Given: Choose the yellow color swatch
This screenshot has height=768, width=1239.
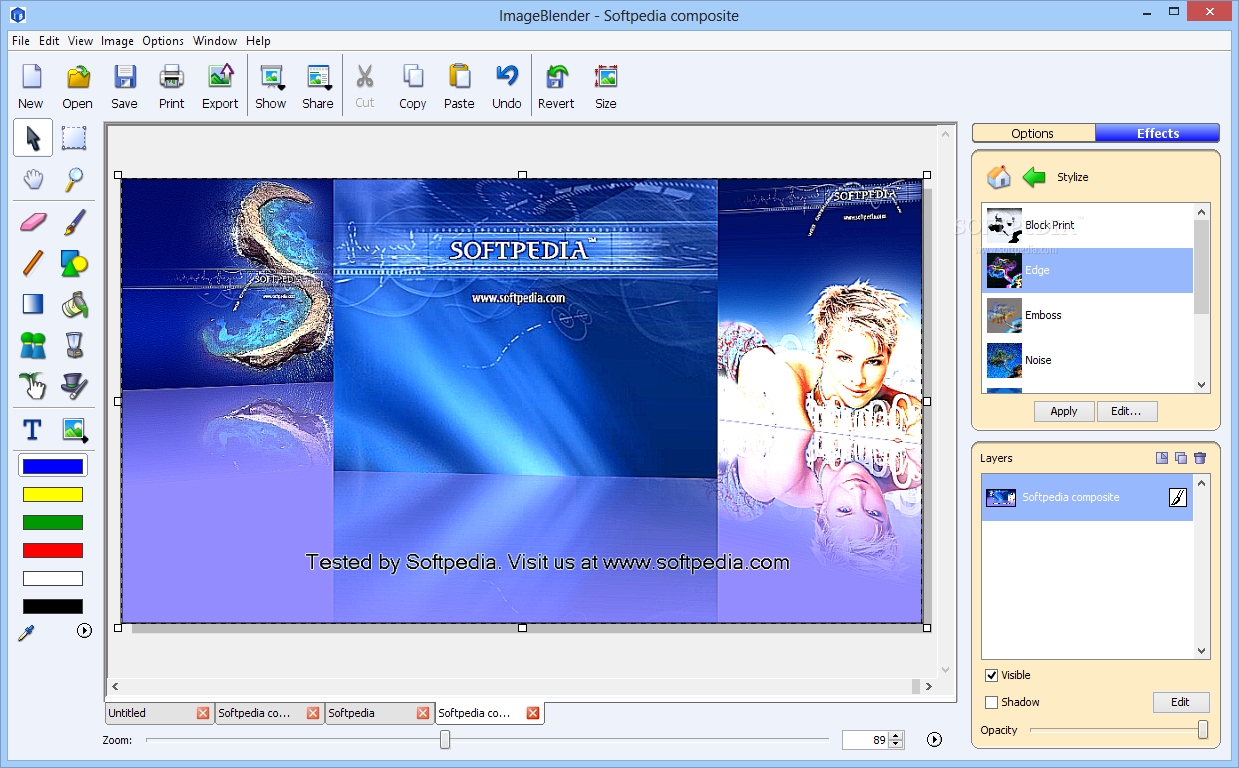Looking at the screenshot, I should 53,494.
